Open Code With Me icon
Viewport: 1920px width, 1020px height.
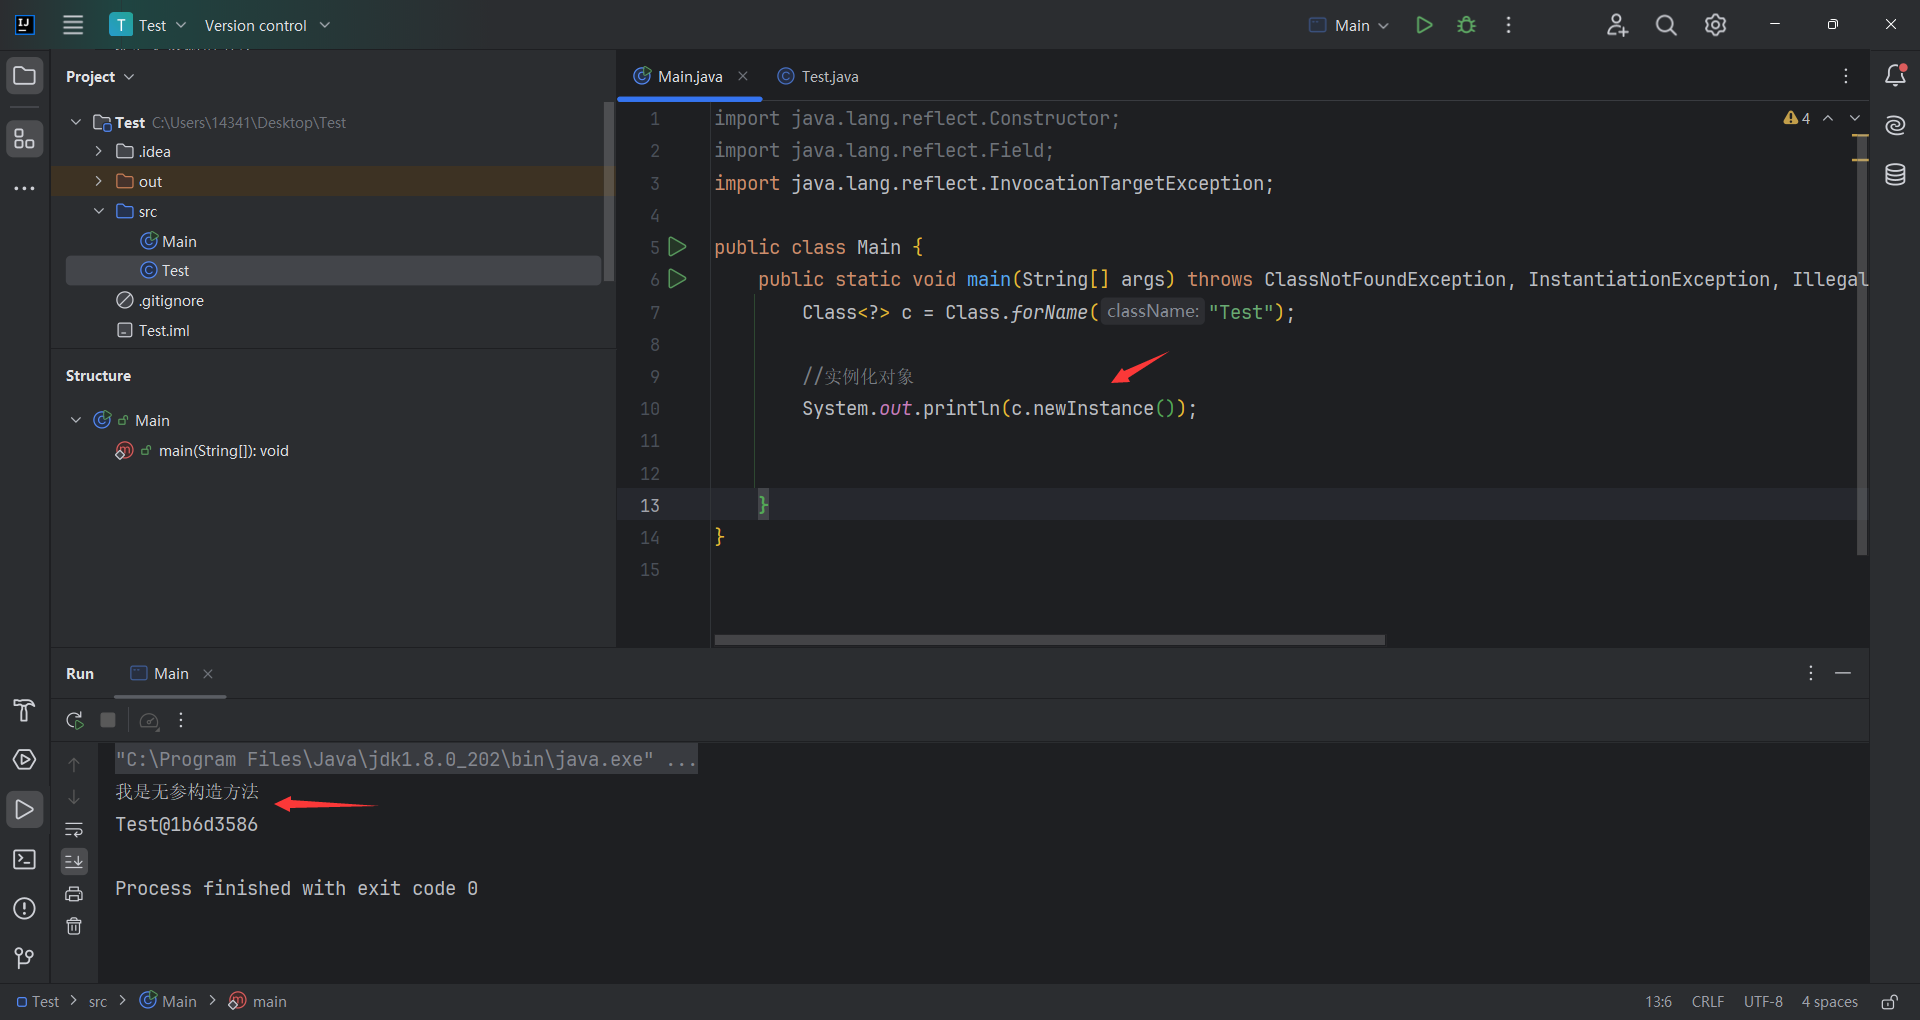pos(1617,25)
